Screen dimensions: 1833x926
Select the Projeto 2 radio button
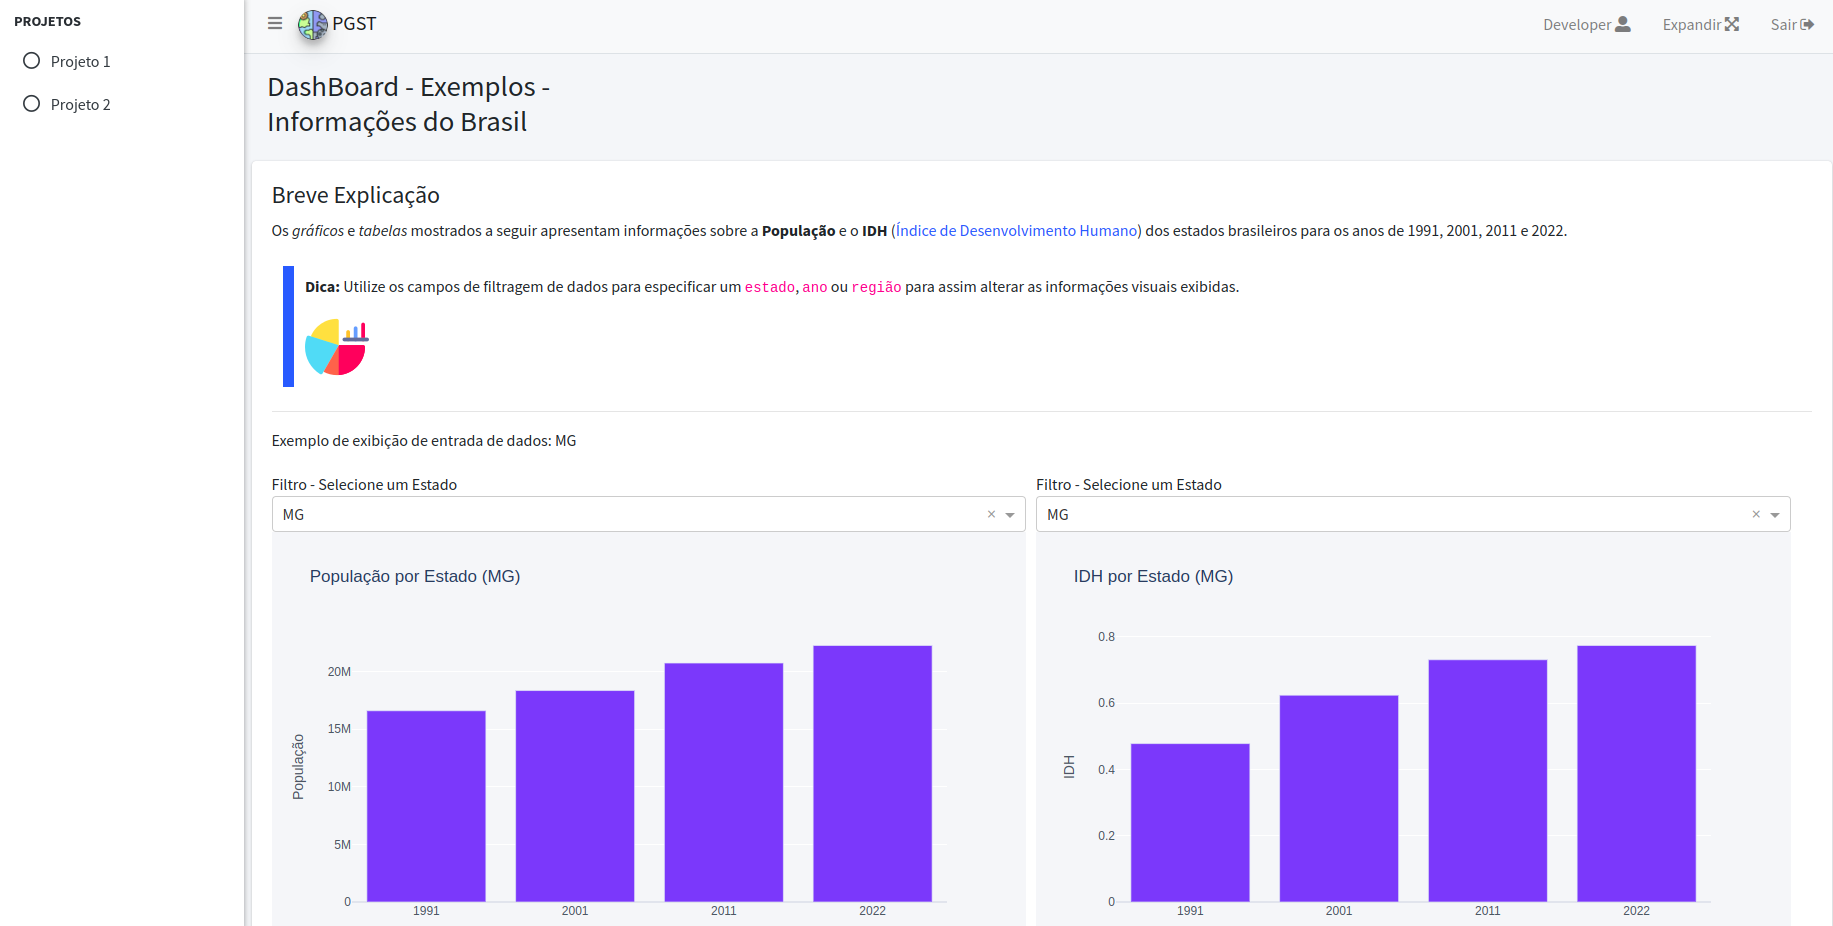[31, 103]
